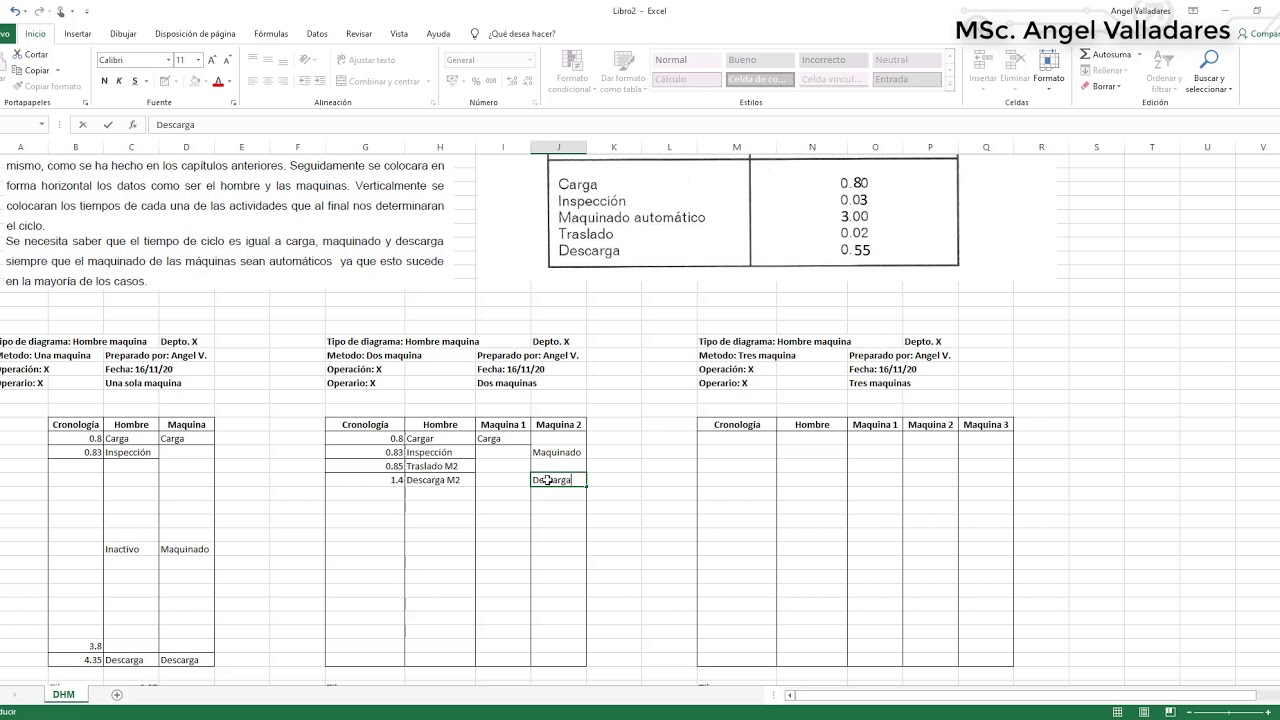Toggle Negrita (N) bold formatting

104,81
